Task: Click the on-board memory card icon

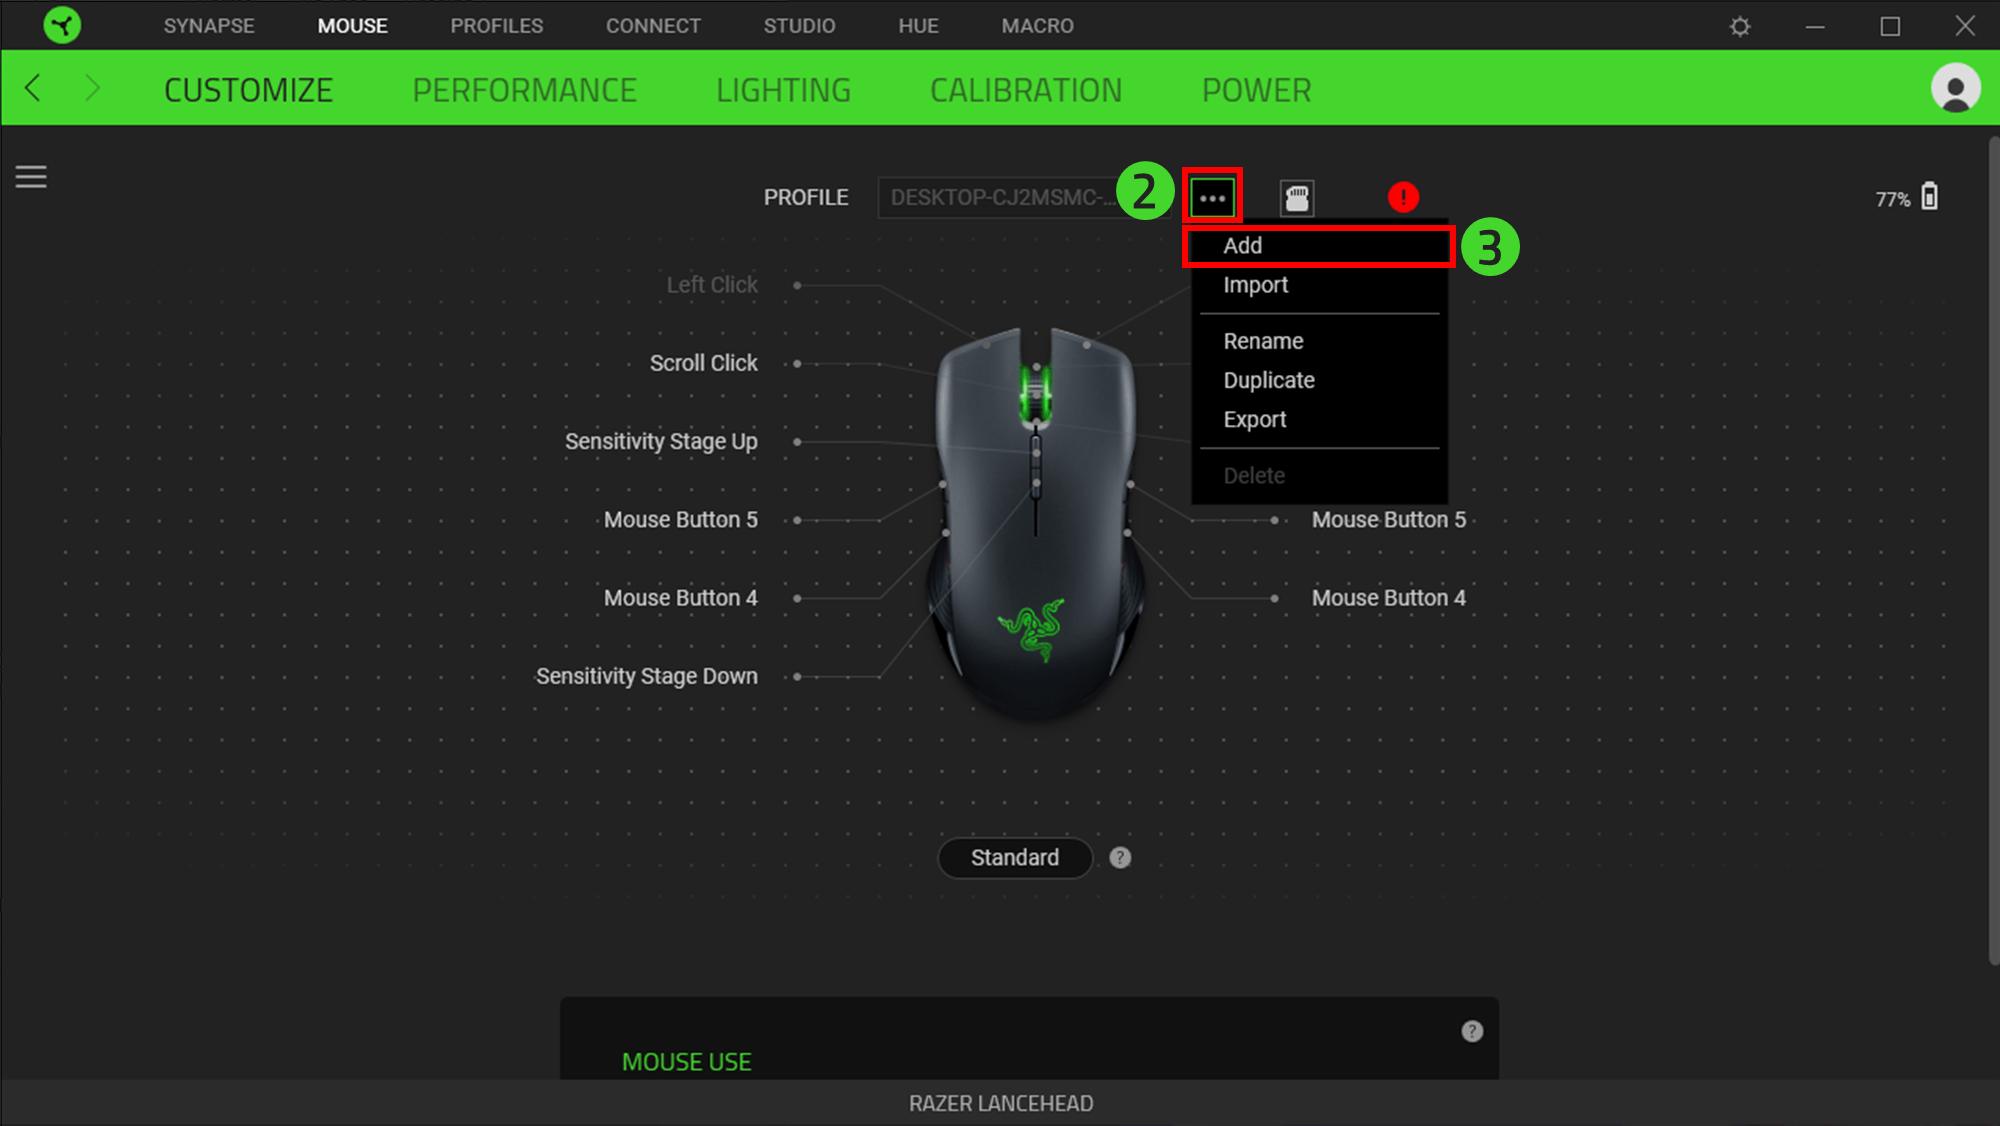Action: [x=1297, y=196]
